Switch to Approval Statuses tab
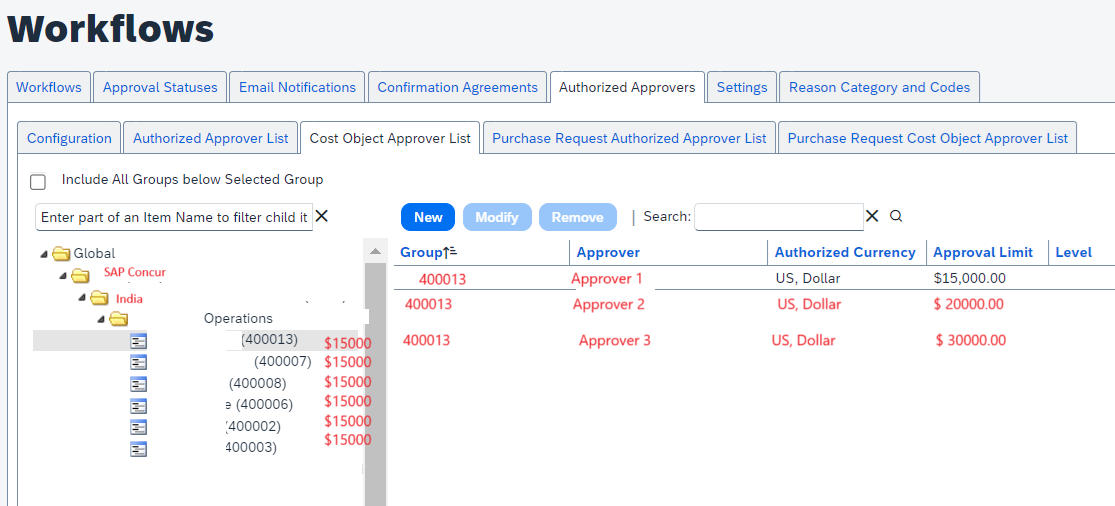Image resolution: width=1115 pixels, height=506 pixels. [x=160, y=87]
